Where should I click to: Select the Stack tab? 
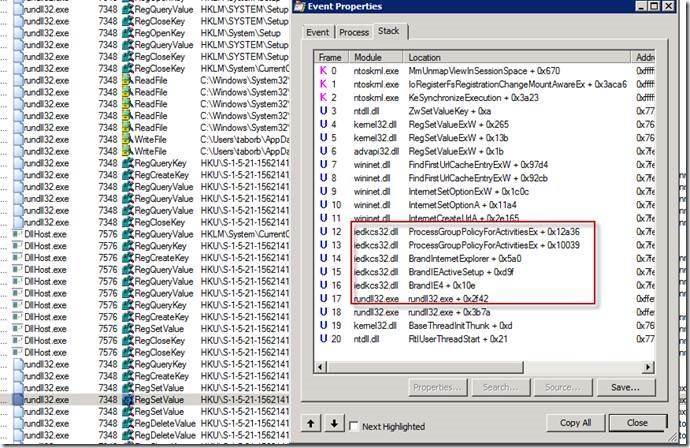pos(388,31)
